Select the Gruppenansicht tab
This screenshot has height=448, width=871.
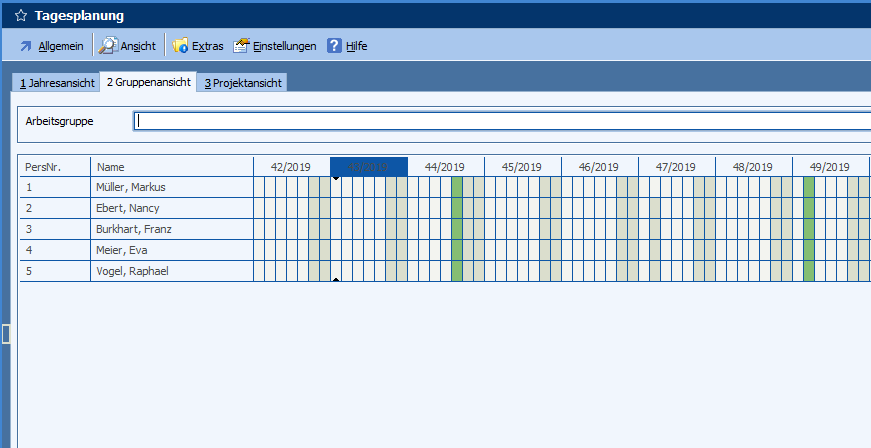(x=148, y=83)
